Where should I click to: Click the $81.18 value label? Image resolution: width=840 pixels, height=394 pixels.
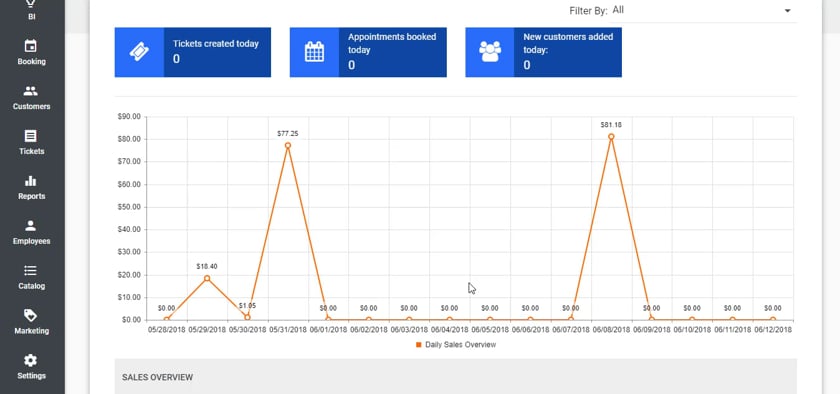[611, 124]
